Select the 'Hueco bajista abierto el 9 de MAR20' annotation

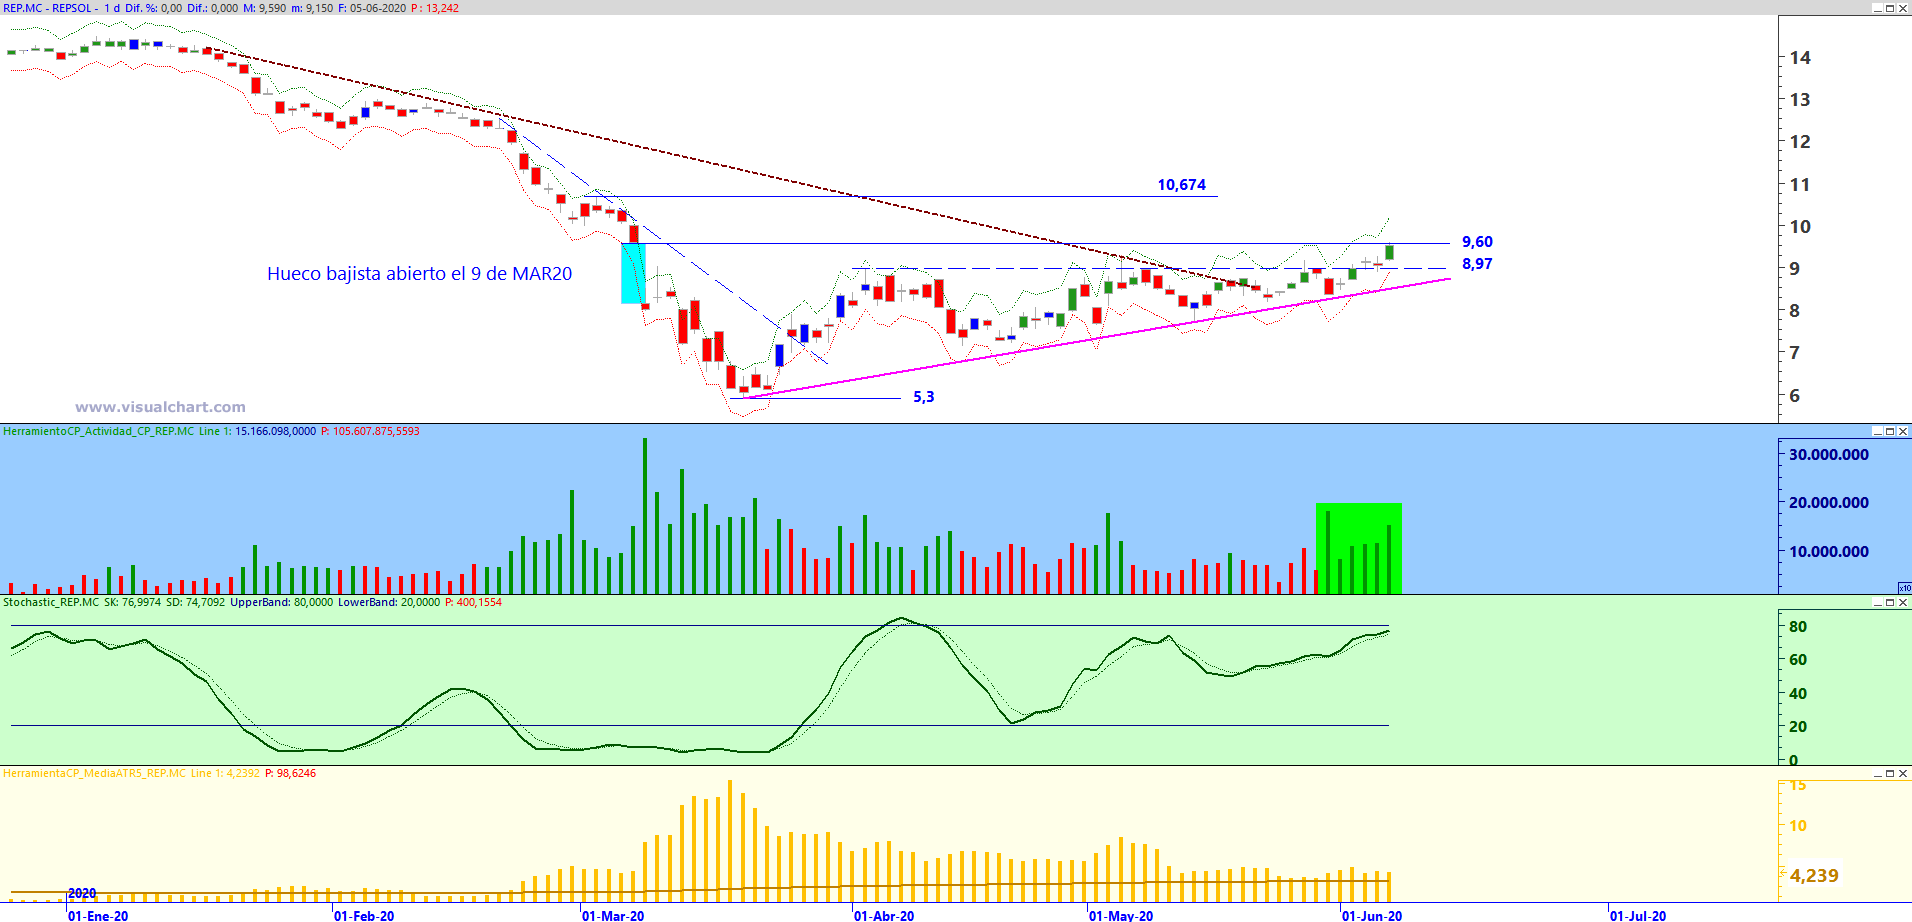[x=420, y=274]
